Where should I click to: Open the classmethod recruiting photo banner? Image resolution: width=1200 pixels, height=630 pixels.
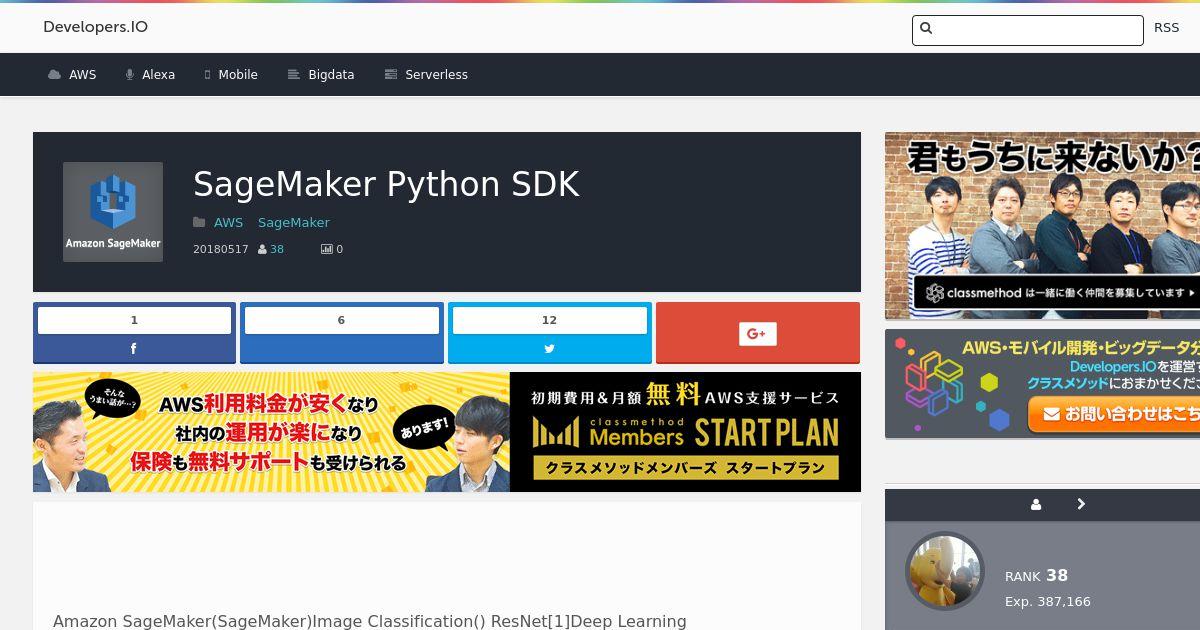1042,226
